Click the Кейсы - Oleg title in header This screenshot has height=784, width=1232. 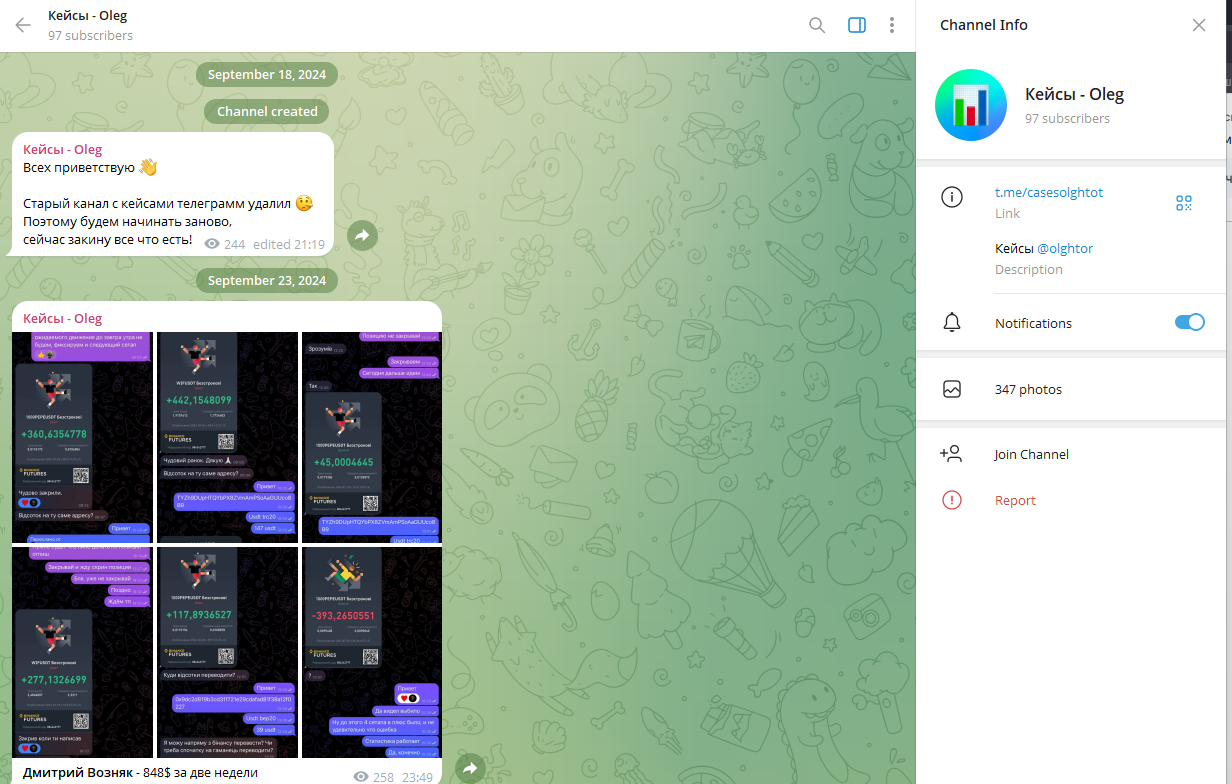[x=88, y=16]
